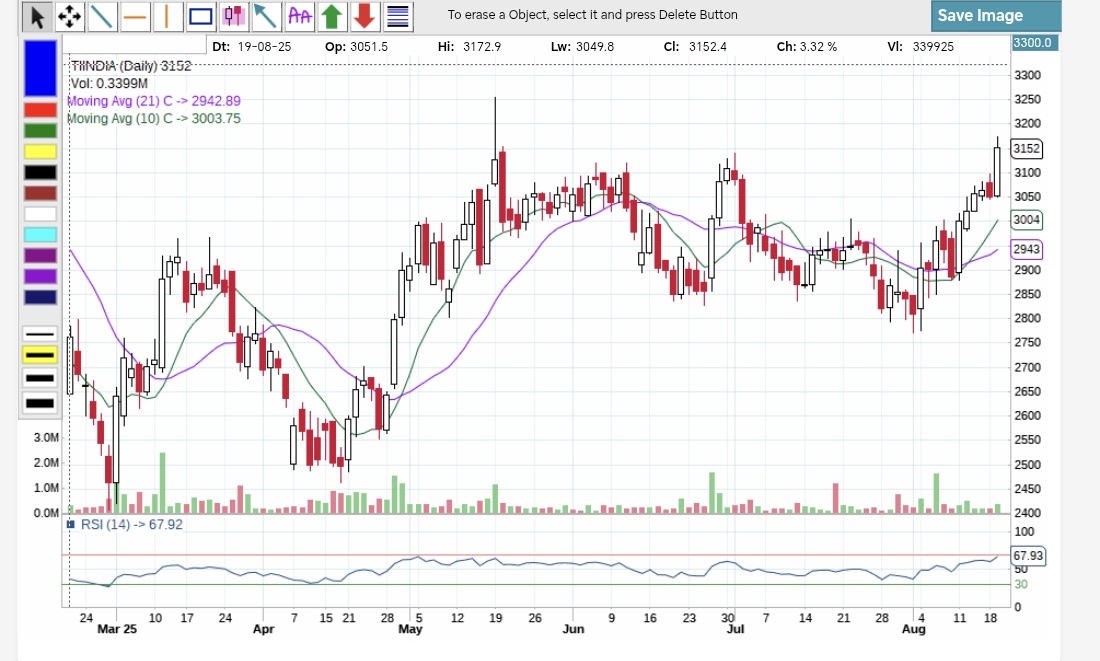The image size is (1100, 661).
Task: Select the pointer selection tool
Action: 37,17
